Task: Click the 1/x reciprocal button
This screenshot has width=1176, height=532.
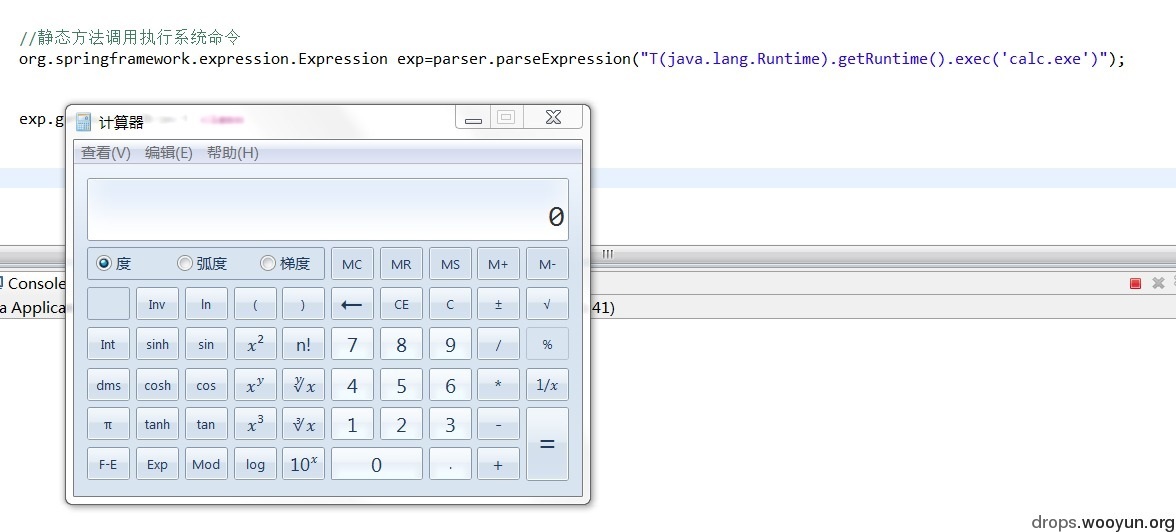Action: click(x=548, y=385)
